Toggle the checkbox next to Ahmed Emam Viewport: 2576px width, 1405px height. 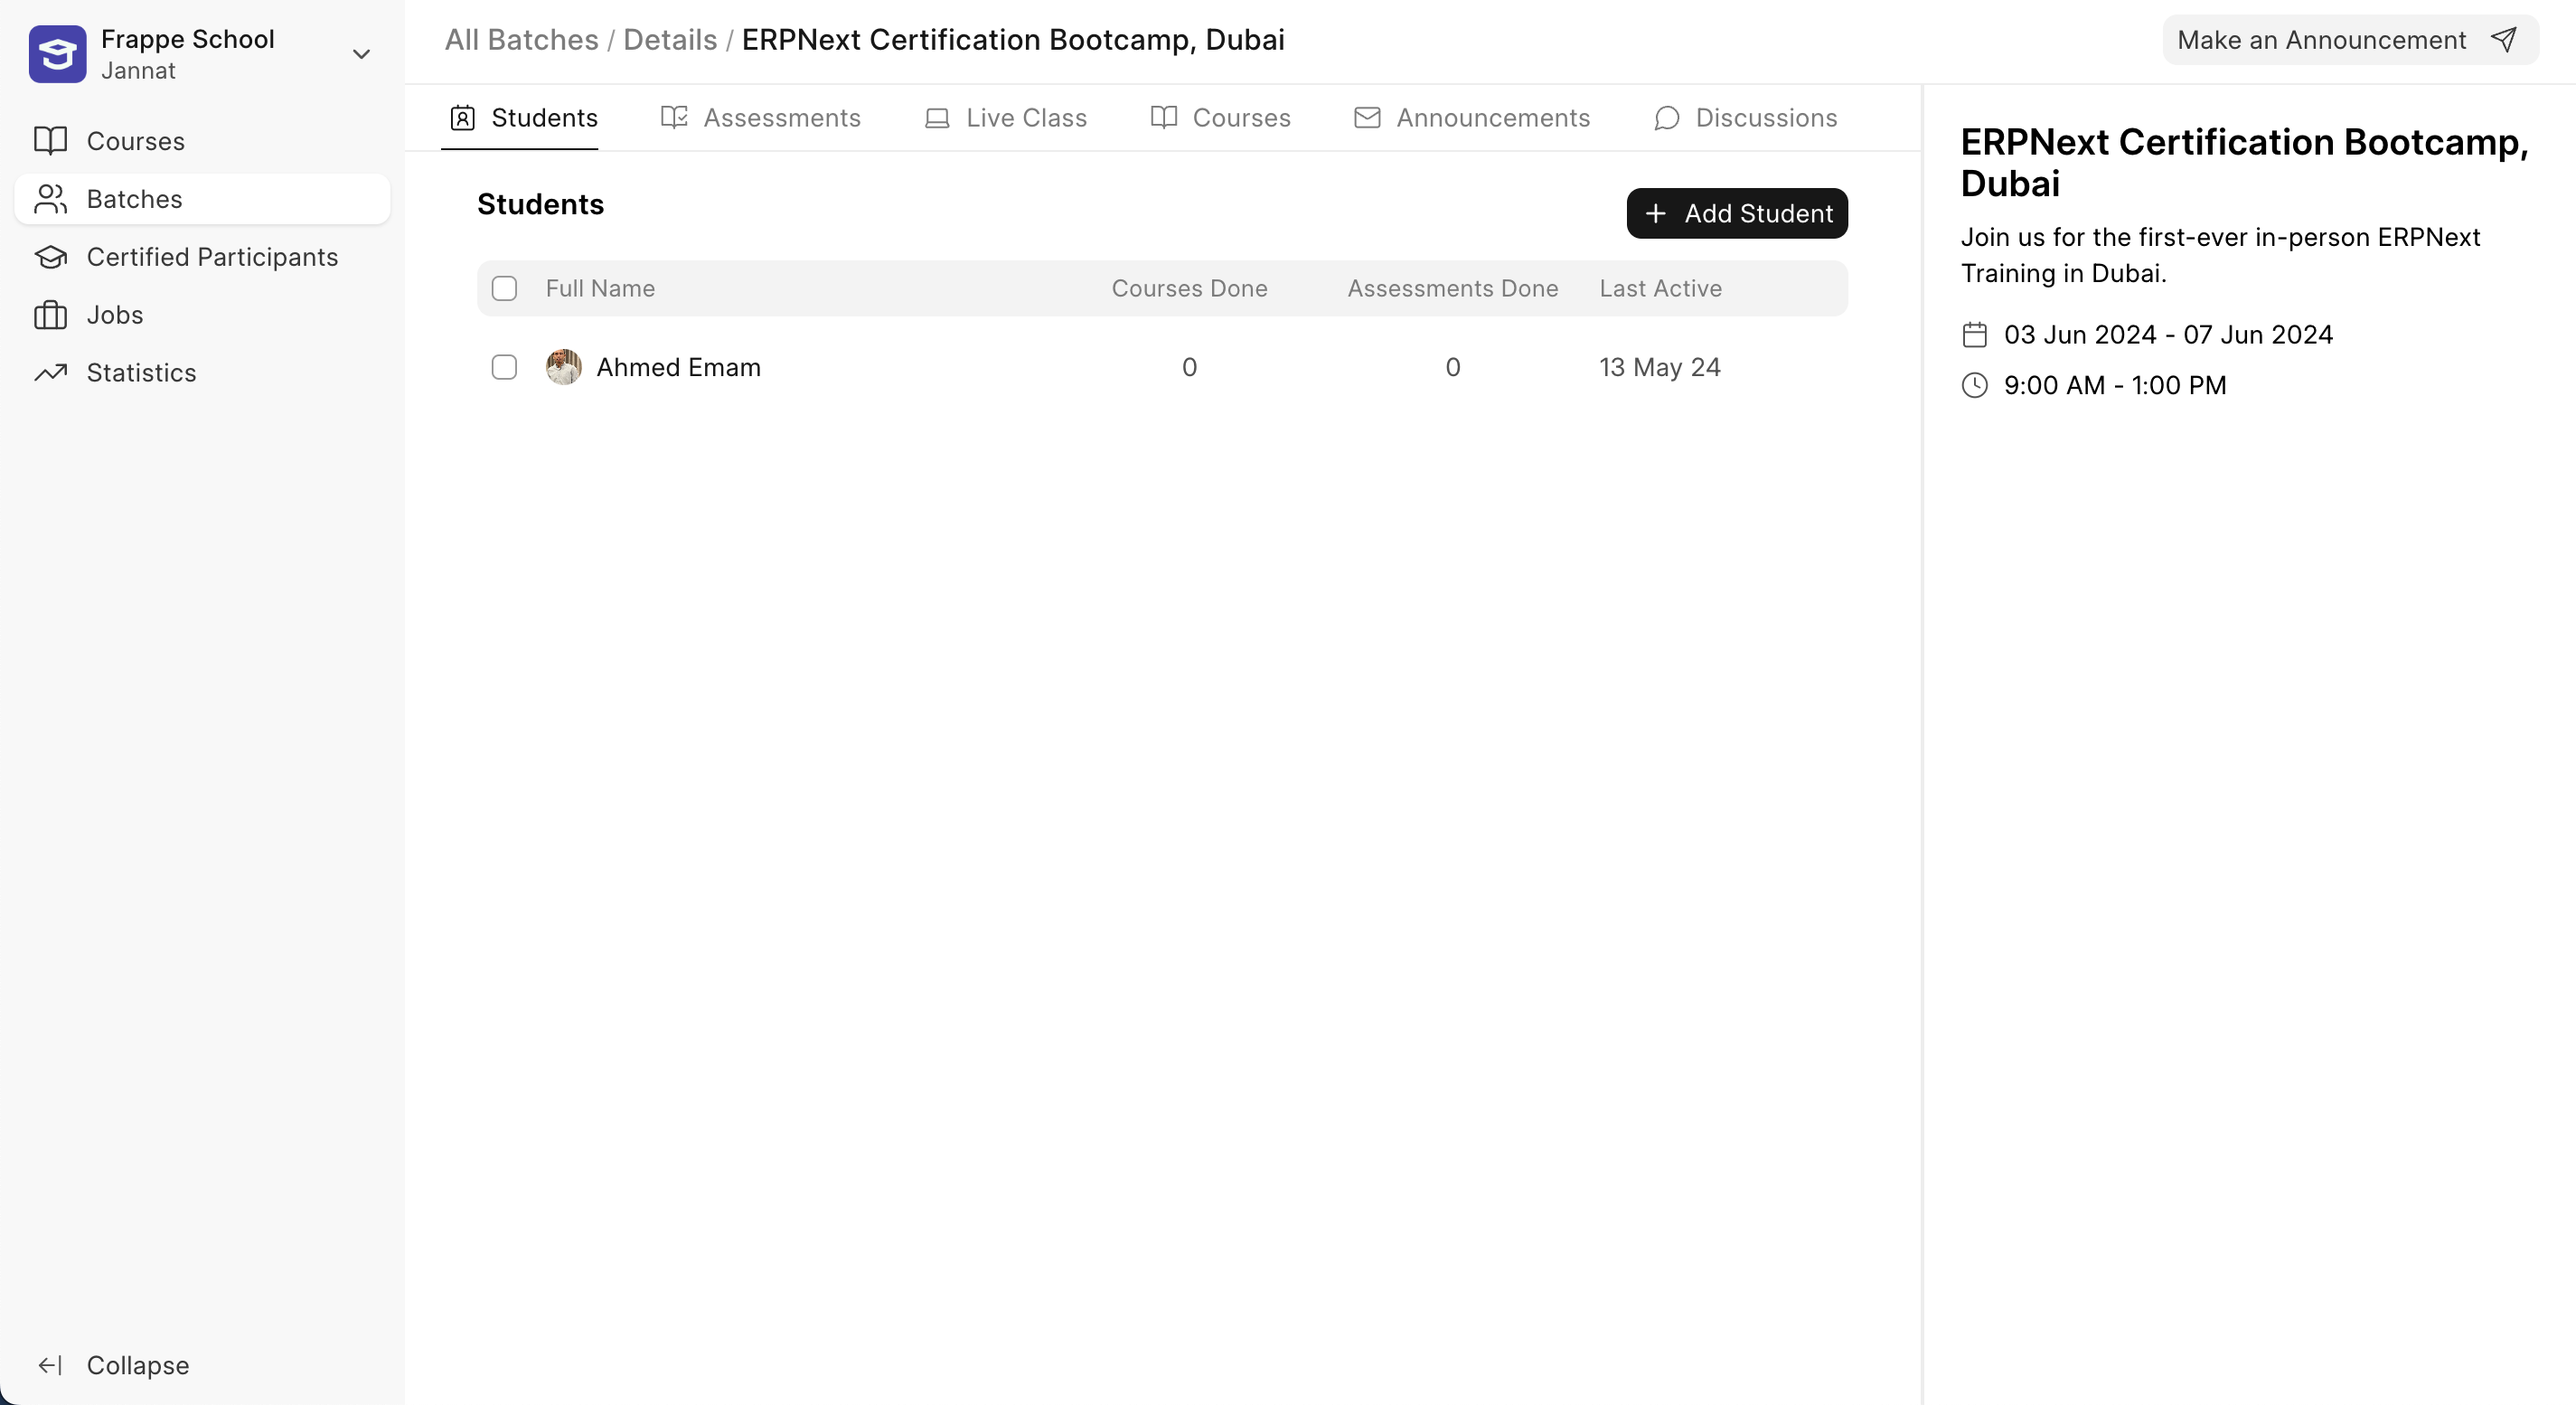point(505,367)
